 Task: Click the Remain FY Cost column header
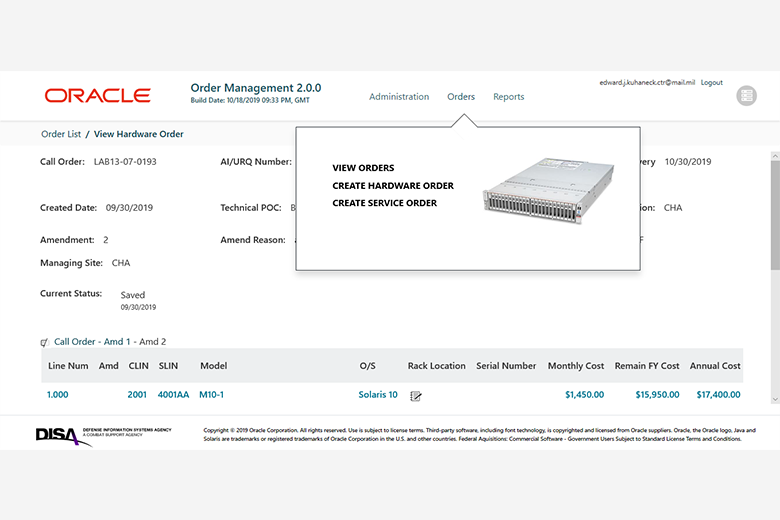(x=647, y=366)
